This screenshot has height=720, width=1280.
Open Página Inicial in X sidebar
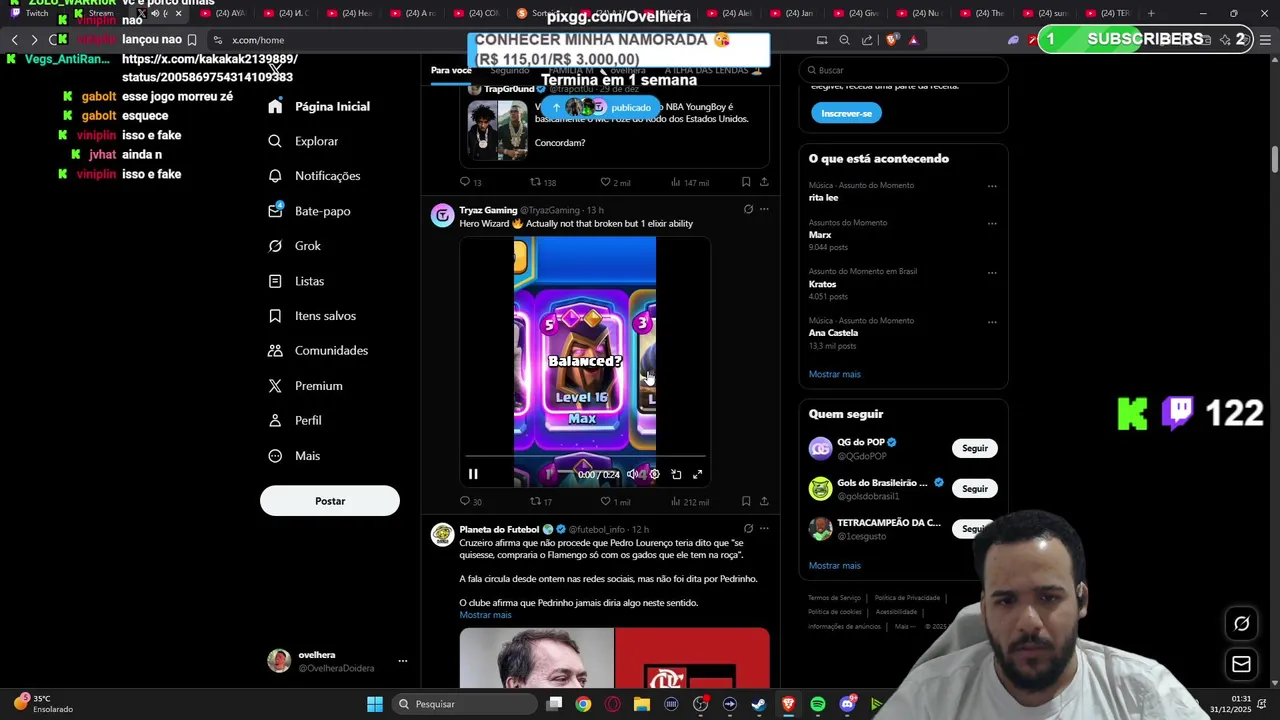tap(320, 106)
